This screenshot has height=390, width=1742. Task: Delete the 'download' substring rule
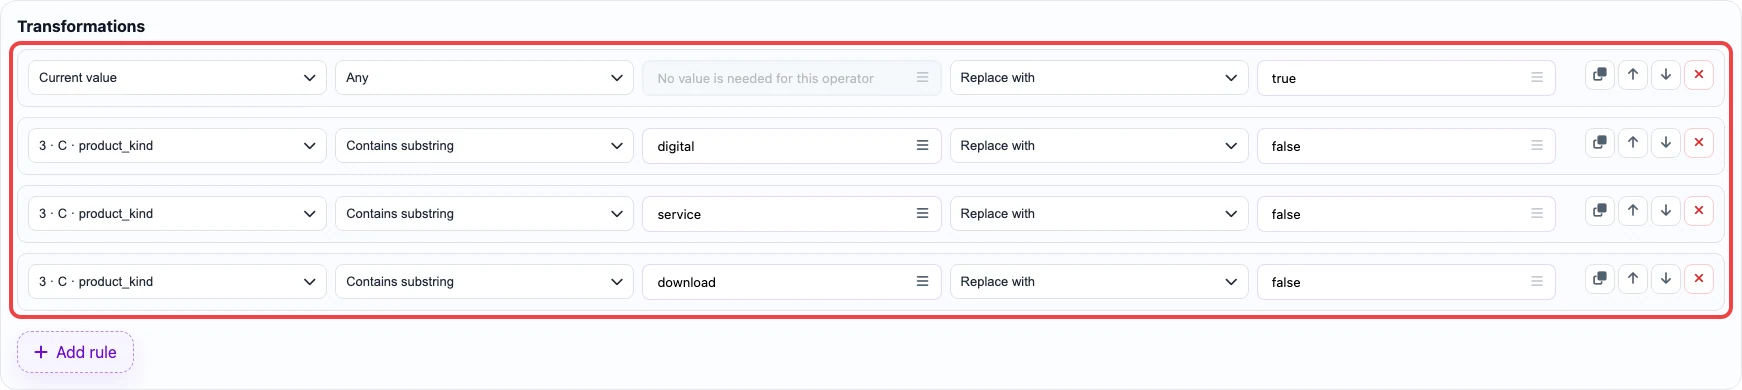point(1699,279)
